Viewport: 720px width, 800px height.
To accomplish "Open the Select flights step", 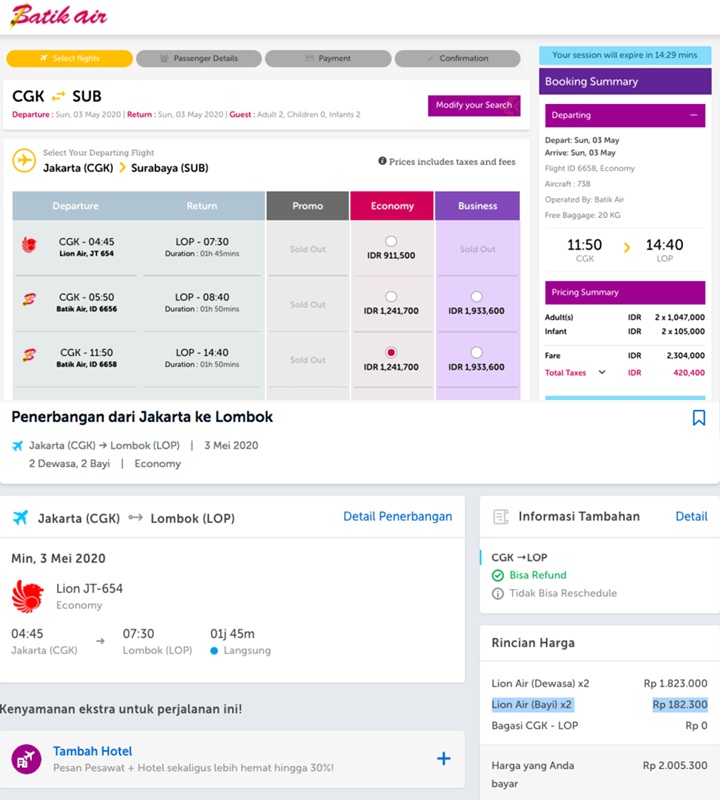I will click(69, 58).
